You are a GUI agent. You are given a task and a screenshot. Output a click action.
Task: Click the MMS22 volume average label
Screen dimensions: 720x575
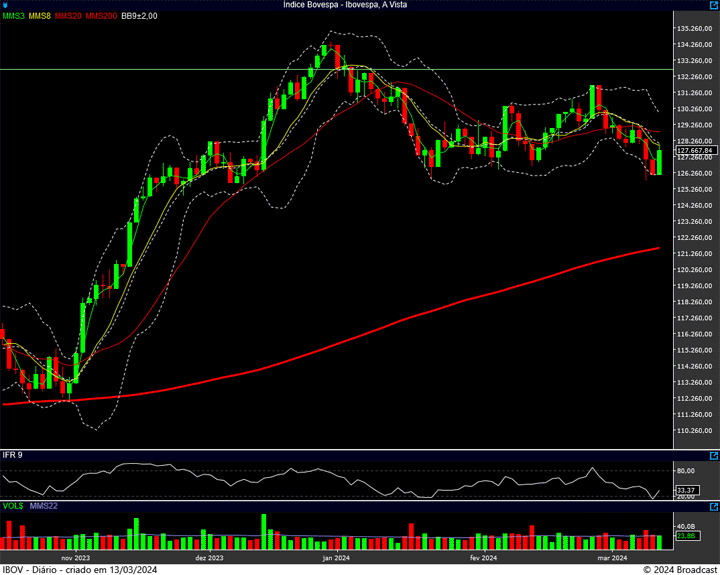click(x=44, y=505)
